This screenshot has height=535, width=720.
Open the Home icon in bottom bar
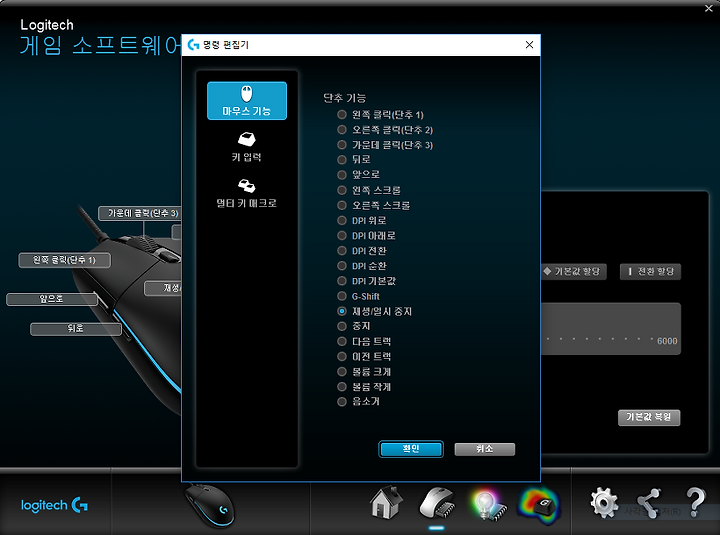point(386,503)
